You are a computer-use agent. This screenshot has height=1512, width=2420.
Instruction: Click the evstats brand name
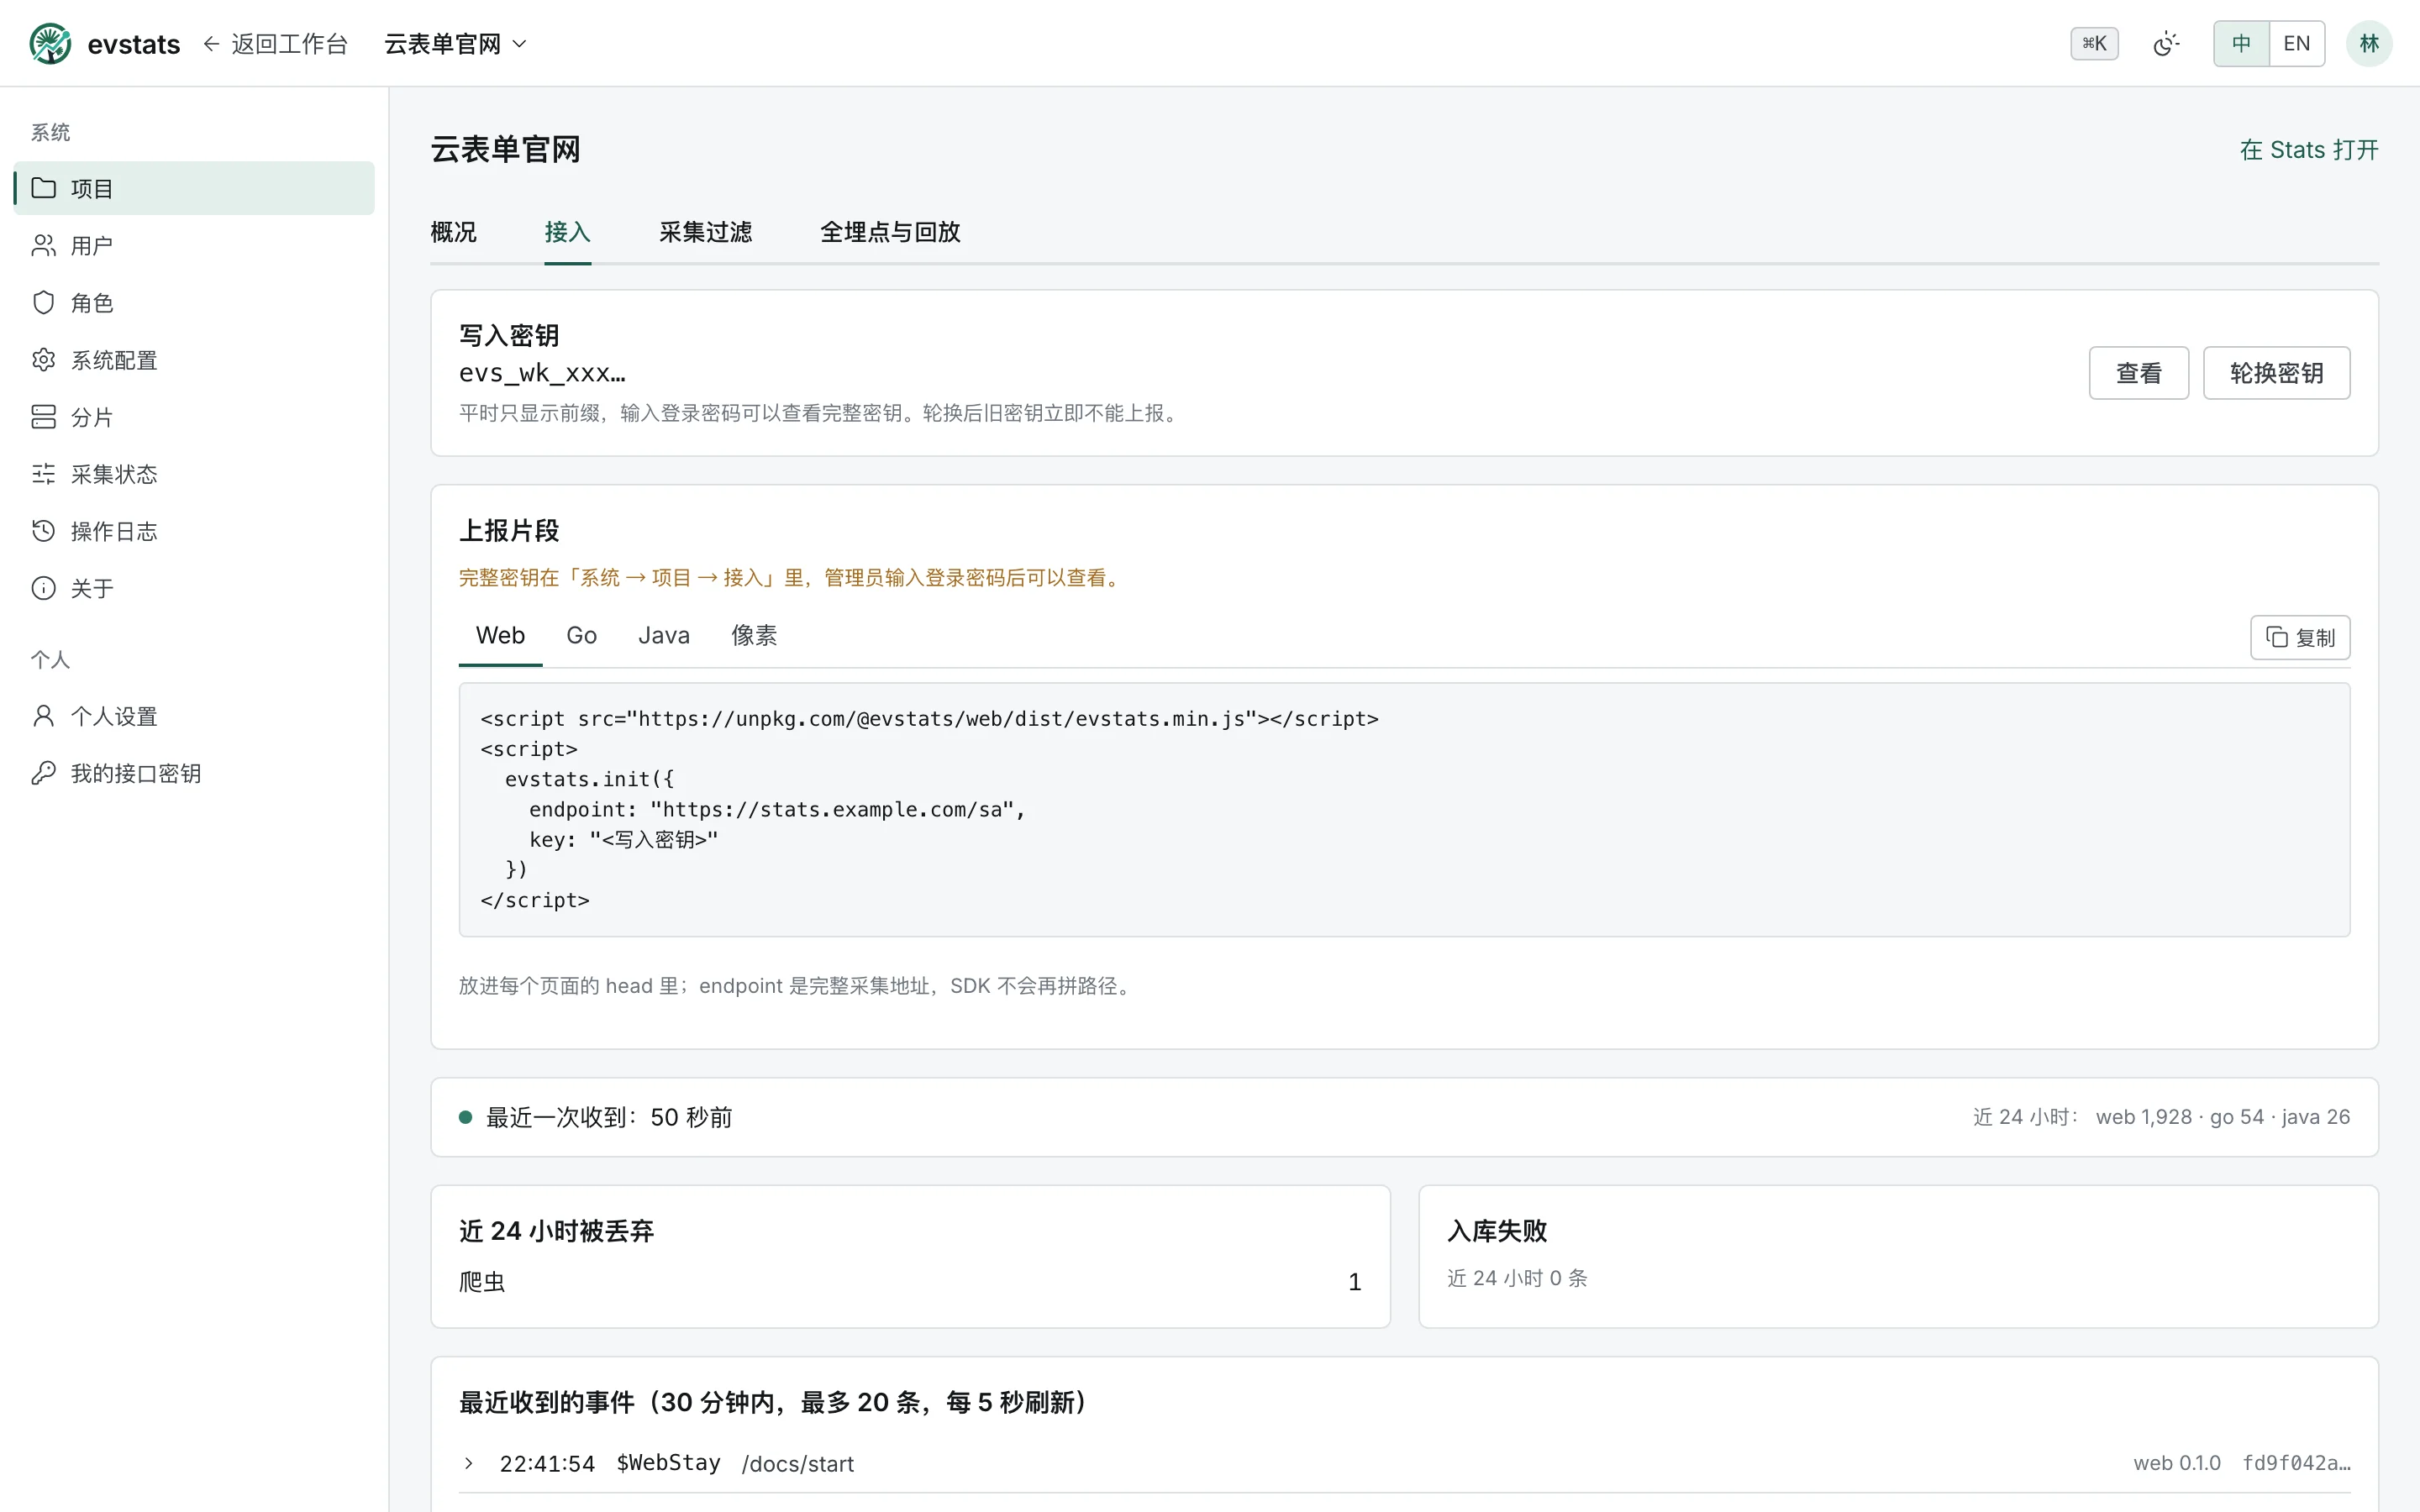[x=134, y=44]
